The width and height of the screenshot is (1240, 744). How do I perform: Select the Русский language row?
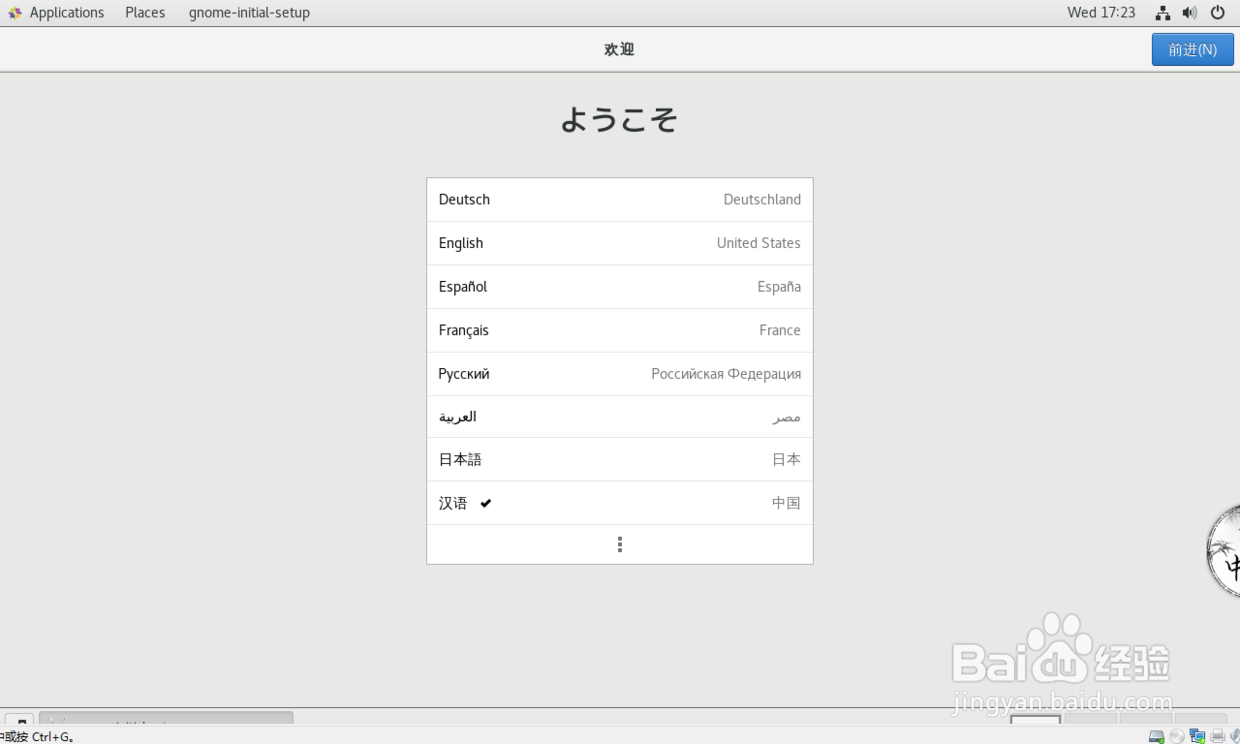pyautogui.click(x=619, y=373)
